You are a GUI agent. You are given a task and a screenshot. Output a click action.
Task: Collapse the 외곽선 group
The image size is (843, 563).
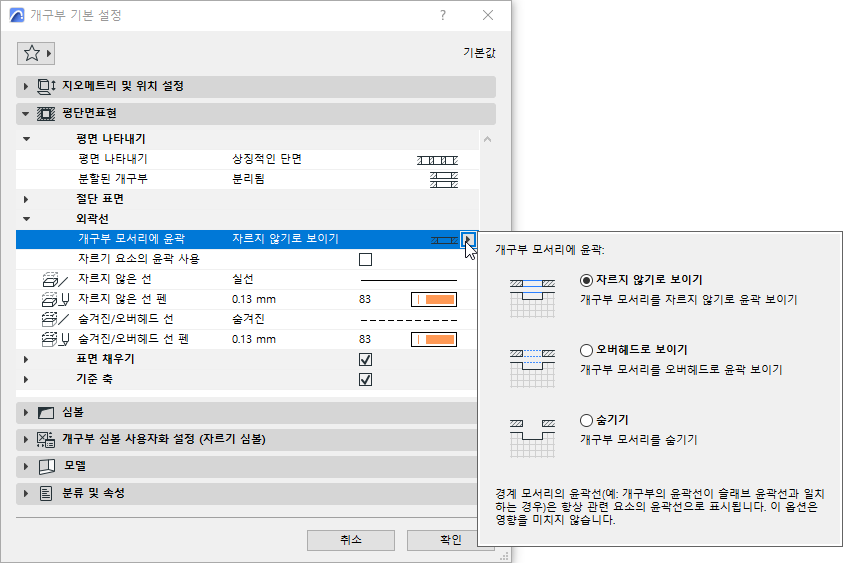coord(26,219)
